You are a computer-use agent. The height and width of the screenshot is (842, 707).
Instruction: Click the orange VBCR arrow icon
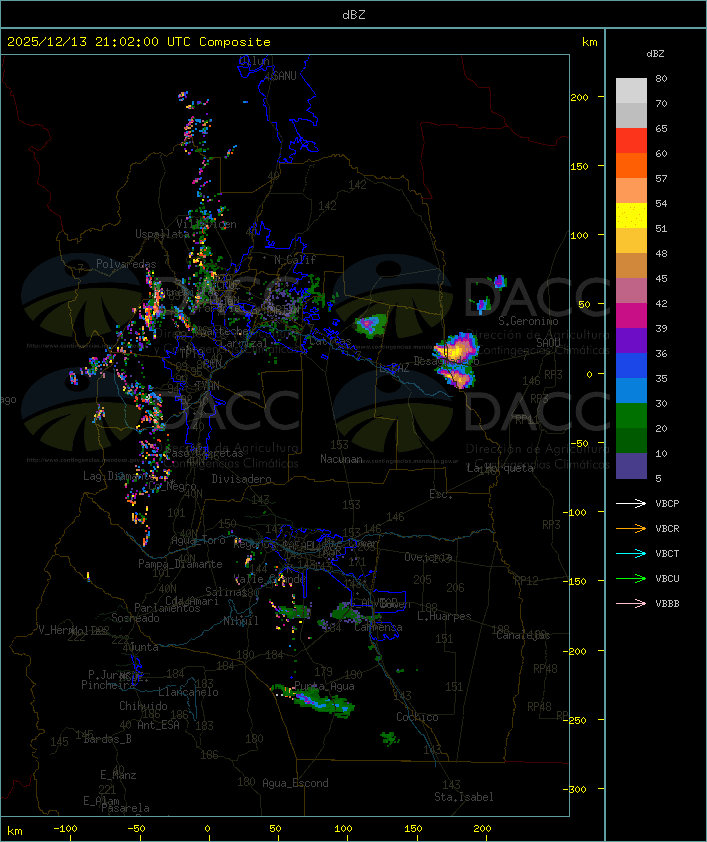coord(631,528)
